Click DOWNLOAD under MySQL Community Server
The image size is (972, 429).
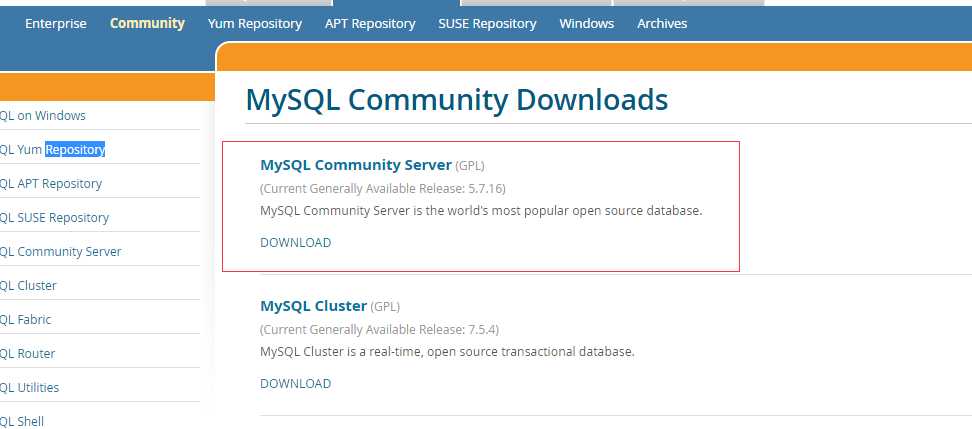(296, 242)
